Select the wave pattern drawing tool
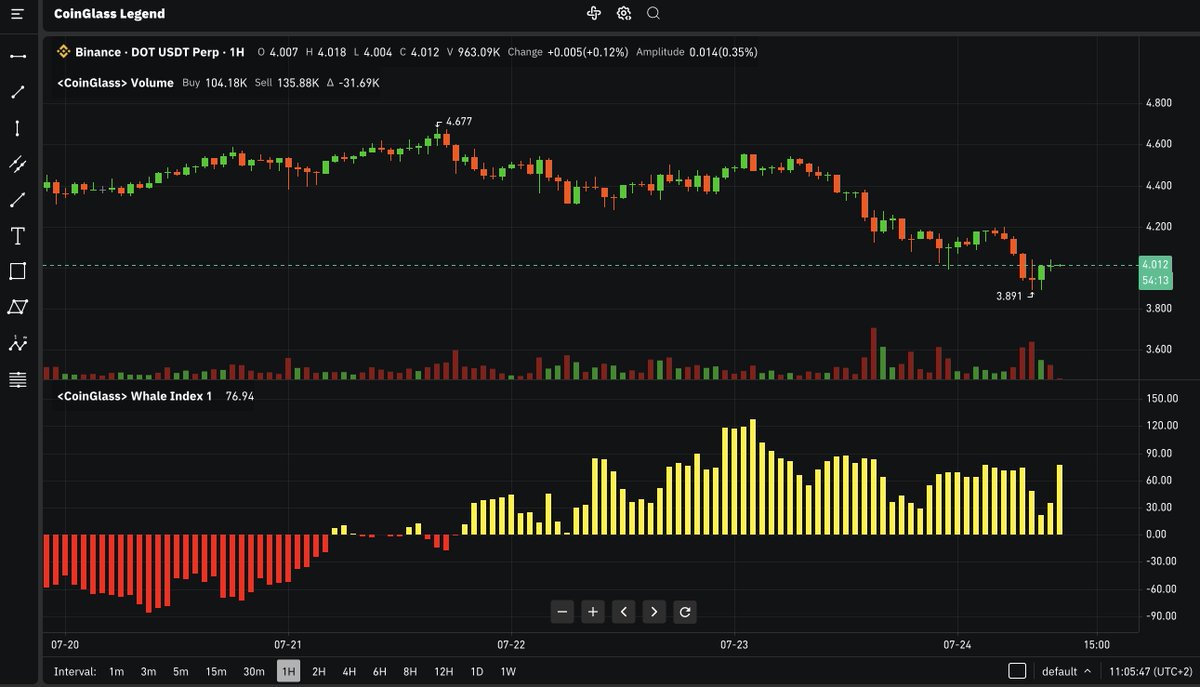 tap(18, 344)
